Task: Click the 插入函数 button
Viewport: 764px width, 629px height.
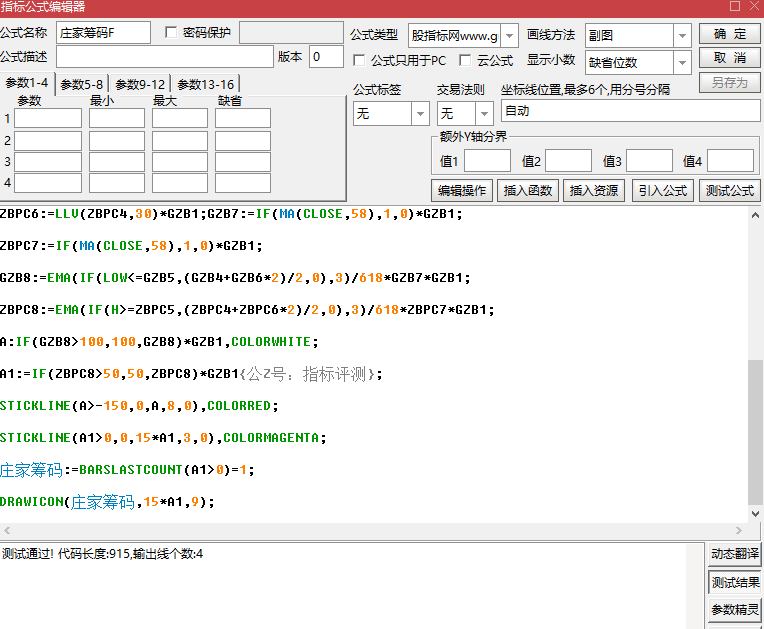Action: 528,191
